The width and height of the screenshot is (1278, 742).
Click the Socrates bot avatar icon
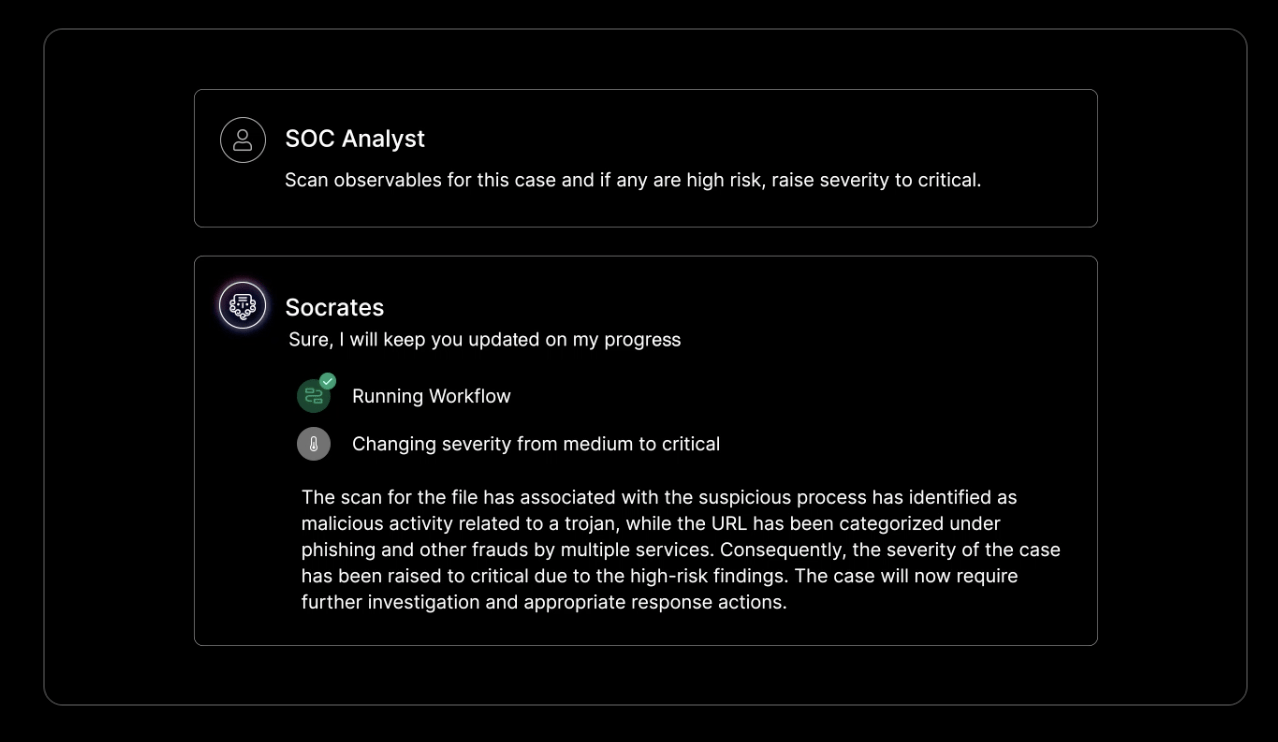tap(243, 306)
